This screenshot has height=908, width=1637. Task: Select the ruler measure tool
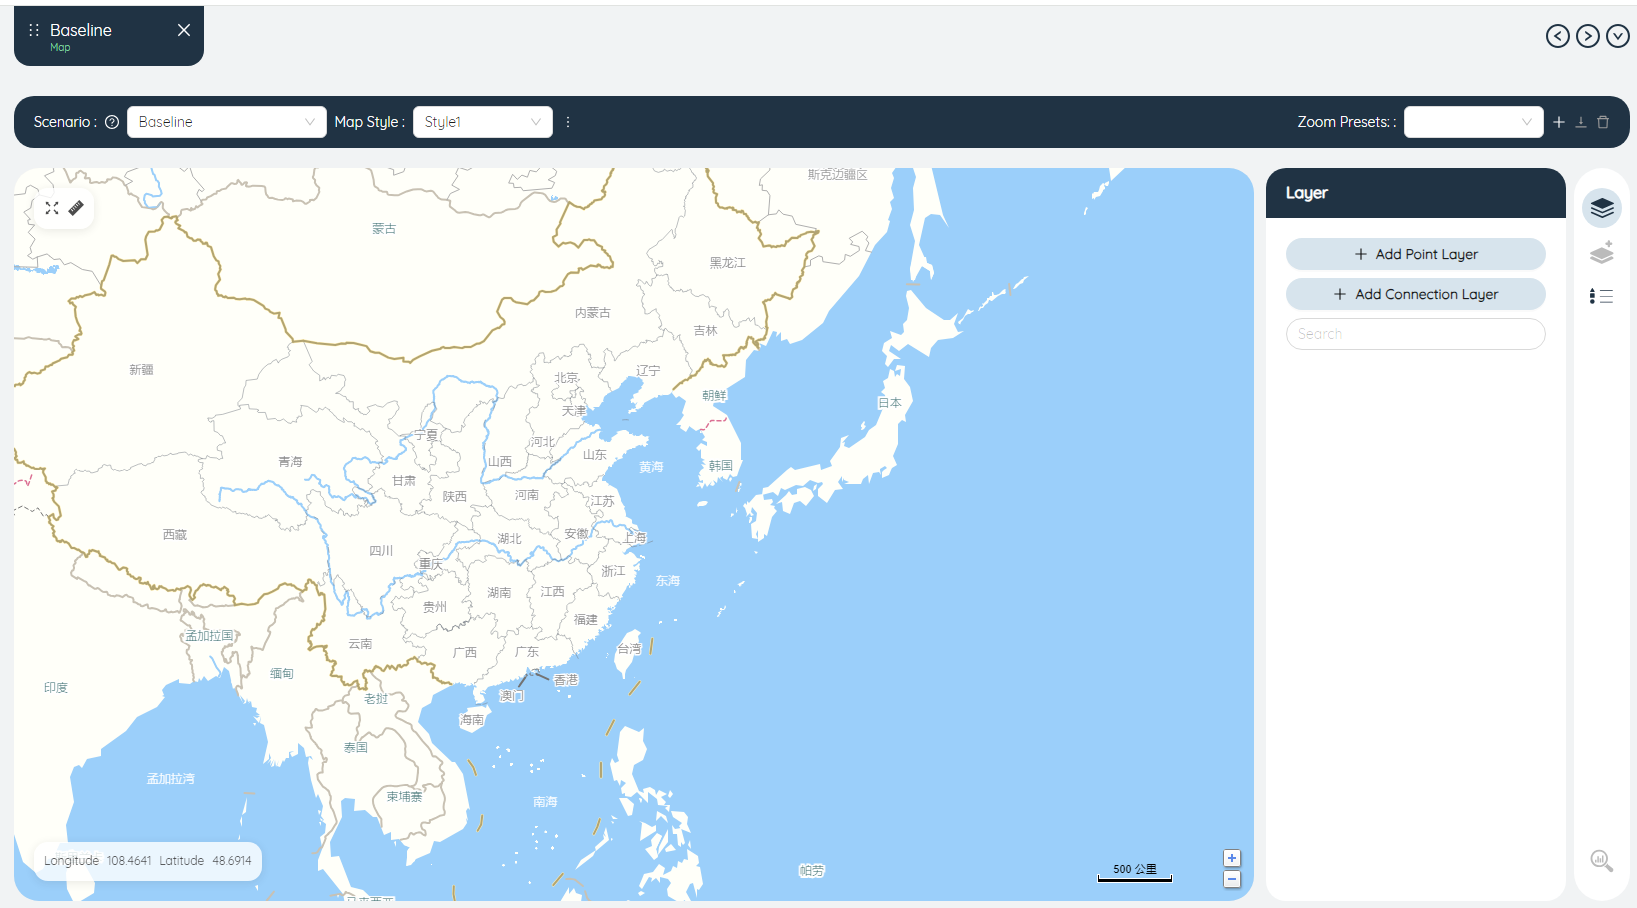point(76,208)
